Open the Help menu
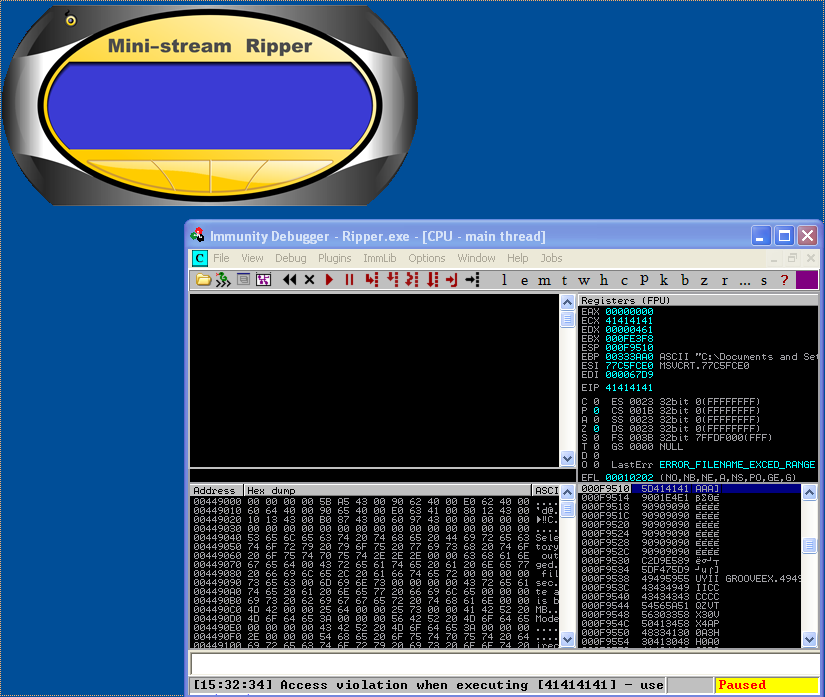 click(518, 258)
